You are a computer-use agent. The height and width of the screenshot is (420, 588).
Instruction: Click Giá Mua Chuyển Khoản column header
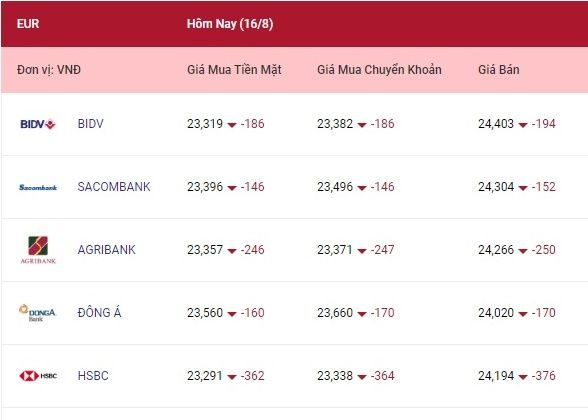379,70
